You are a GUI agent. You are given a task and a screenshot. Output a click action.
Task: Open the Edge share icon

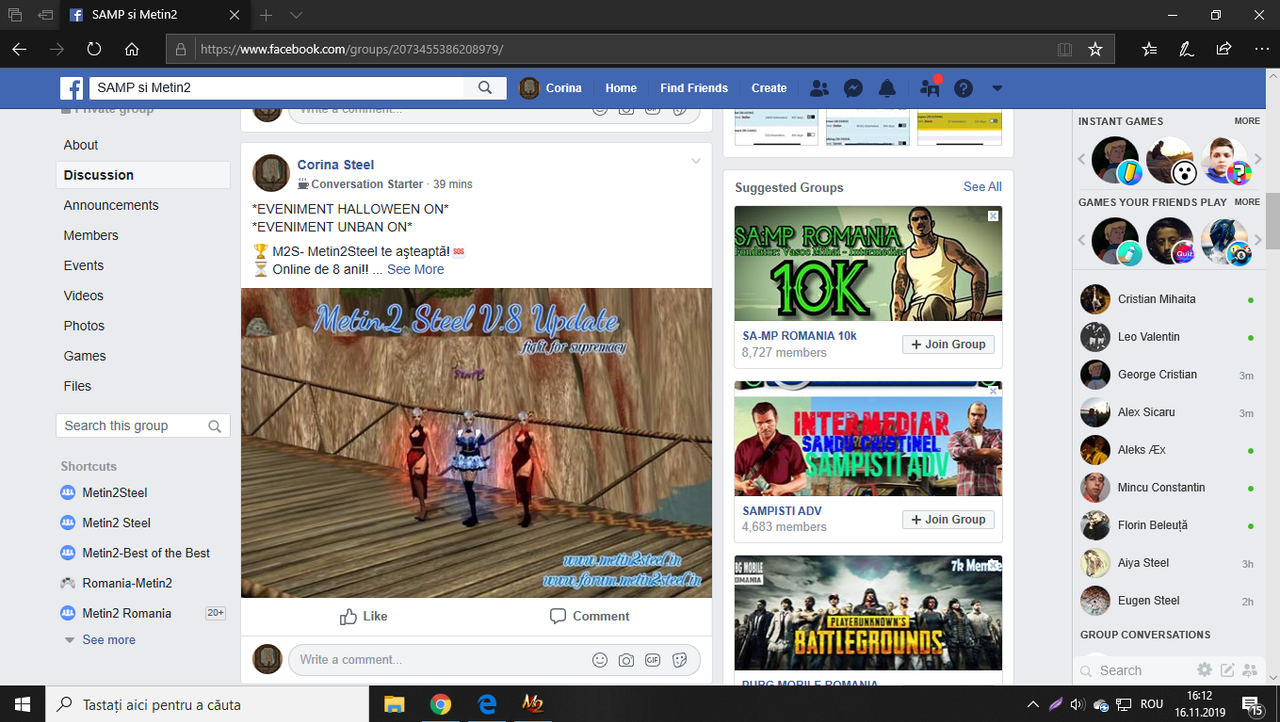(x=1223, y=48)
